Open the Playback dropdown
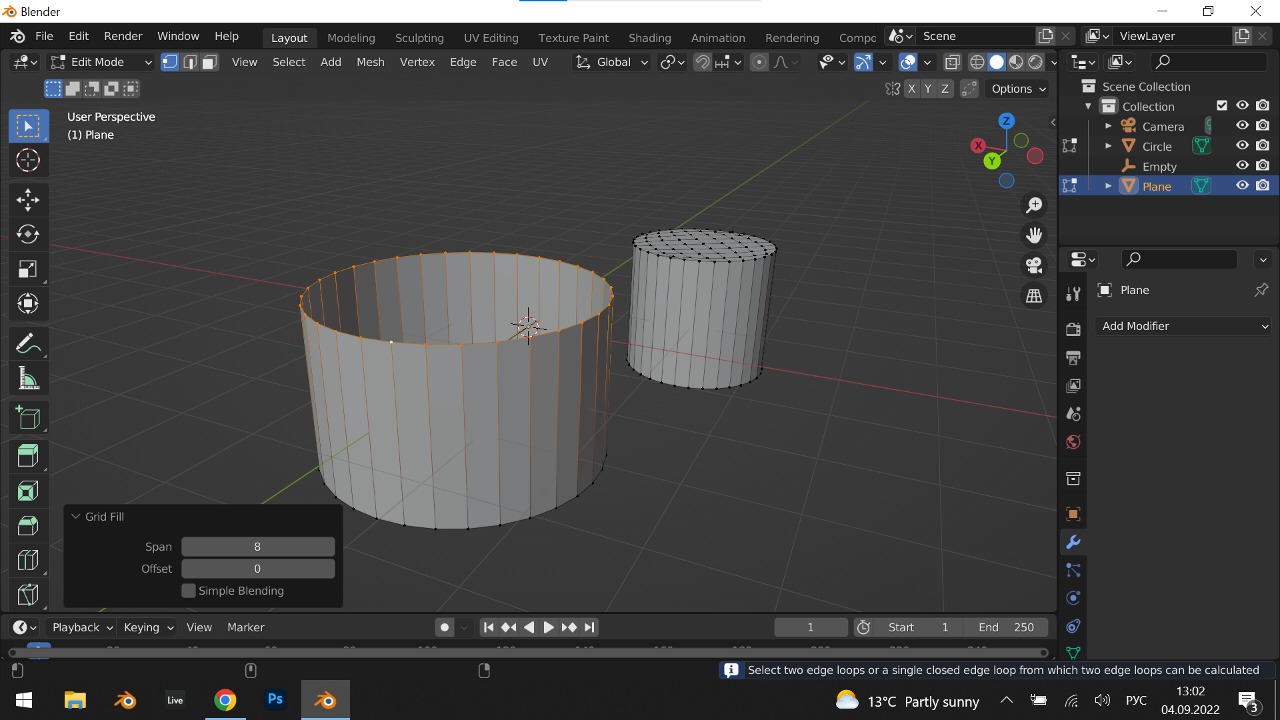Screen dimensions: 1280x720 (82, 627)
